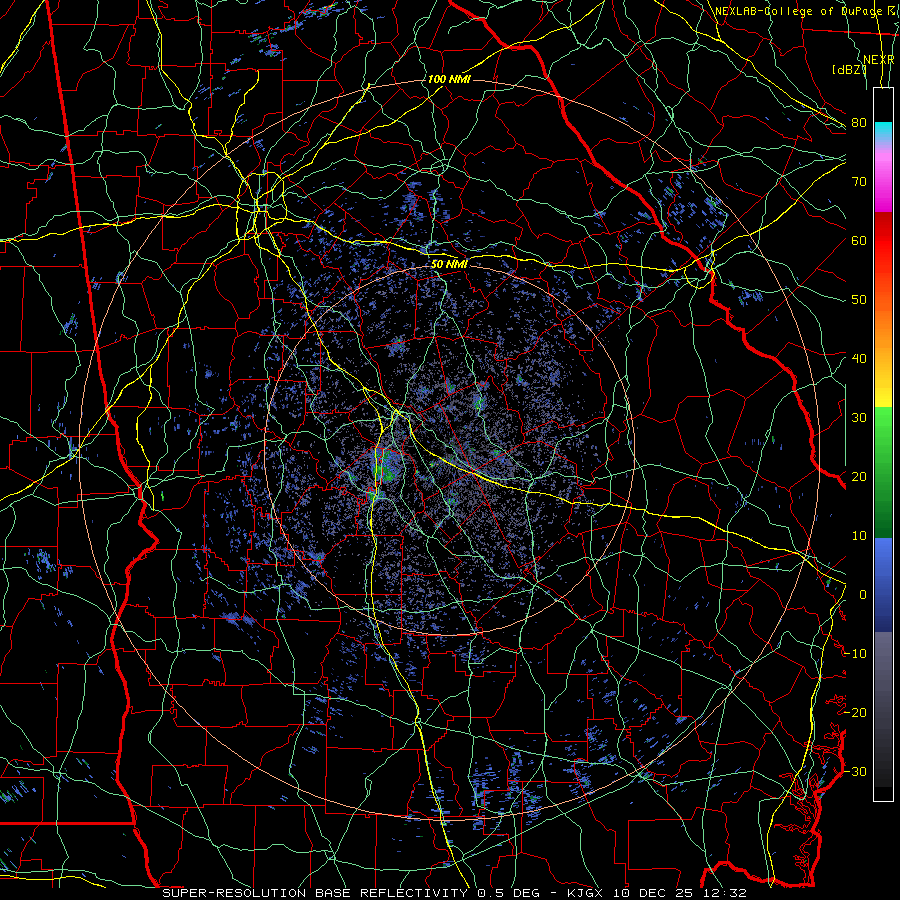Click the 50 value on the dBZ scale
The height and width of the screenshot is (900, 900).
tap(859, 300)
